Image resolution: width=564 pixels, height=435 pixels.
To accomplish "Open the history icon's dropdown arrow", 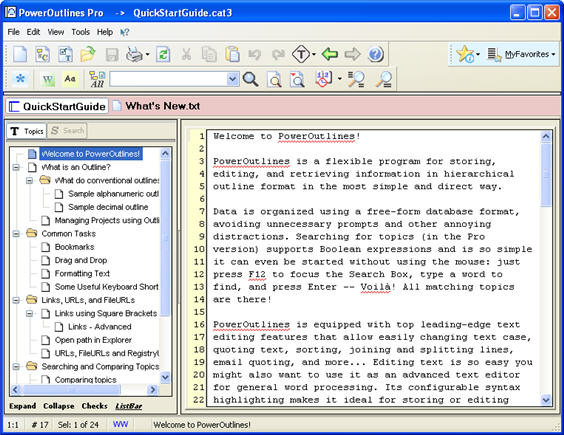I will click(340, 78).
